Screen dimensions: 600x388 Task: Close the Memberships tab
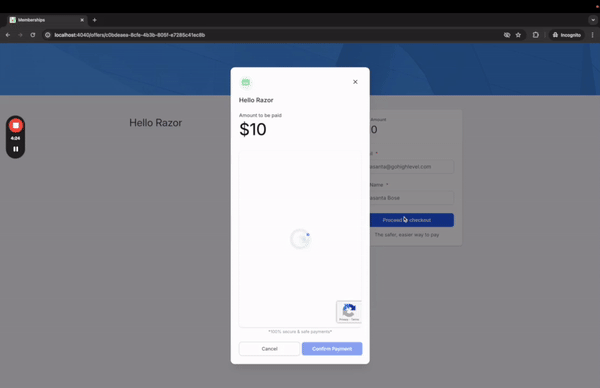[x=82, y=20]
